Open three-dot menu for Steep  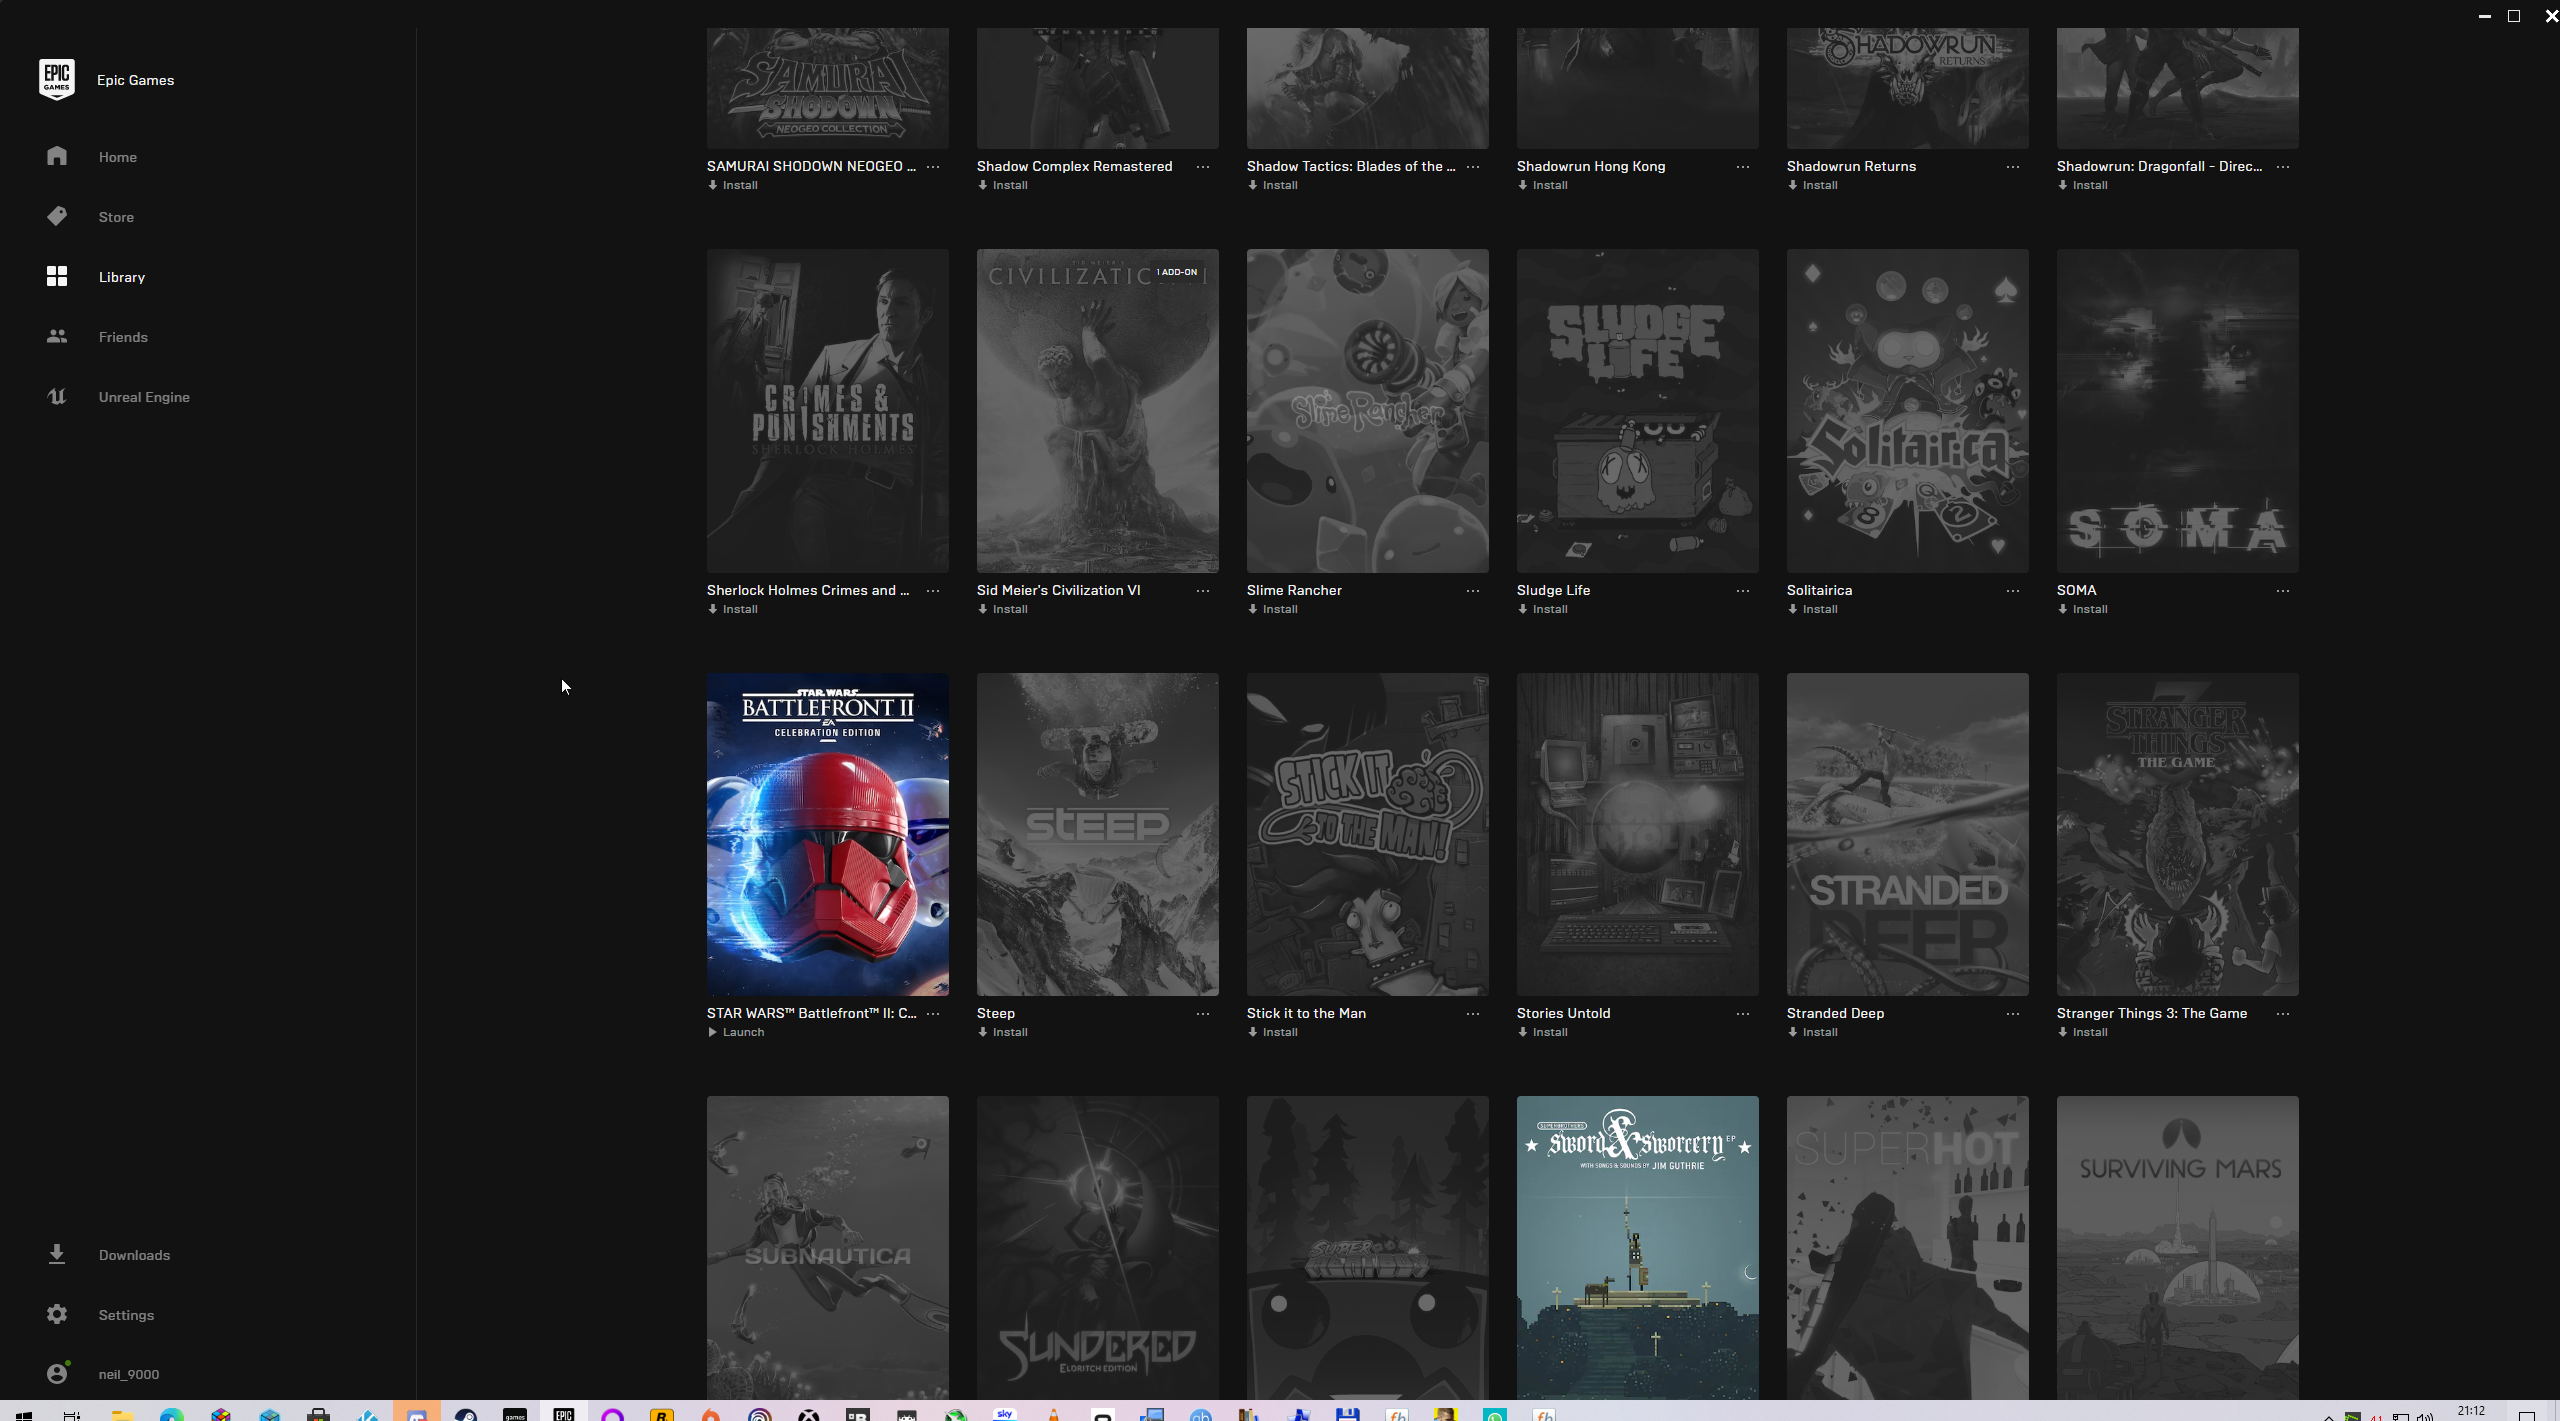[1203, 1014]
